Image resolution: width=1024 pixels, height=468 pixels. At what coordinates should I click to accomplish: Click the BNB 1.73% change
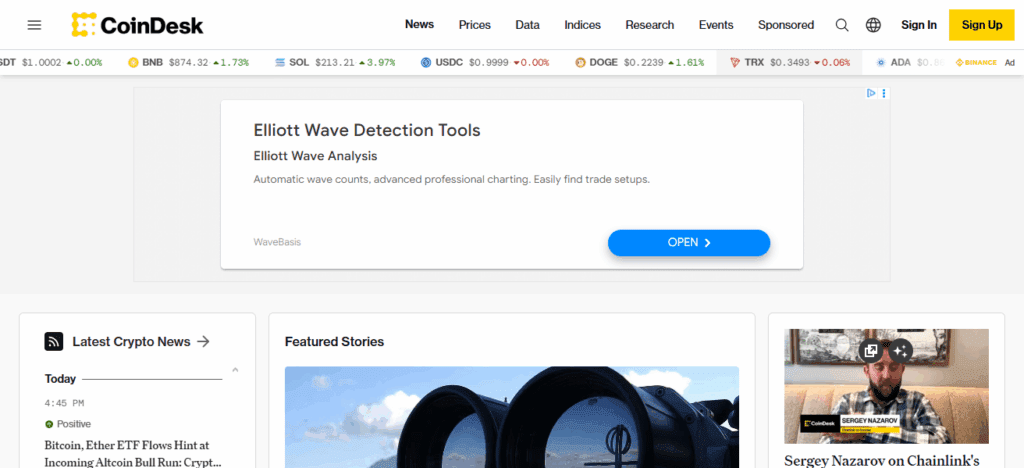(x=231, y=63)
